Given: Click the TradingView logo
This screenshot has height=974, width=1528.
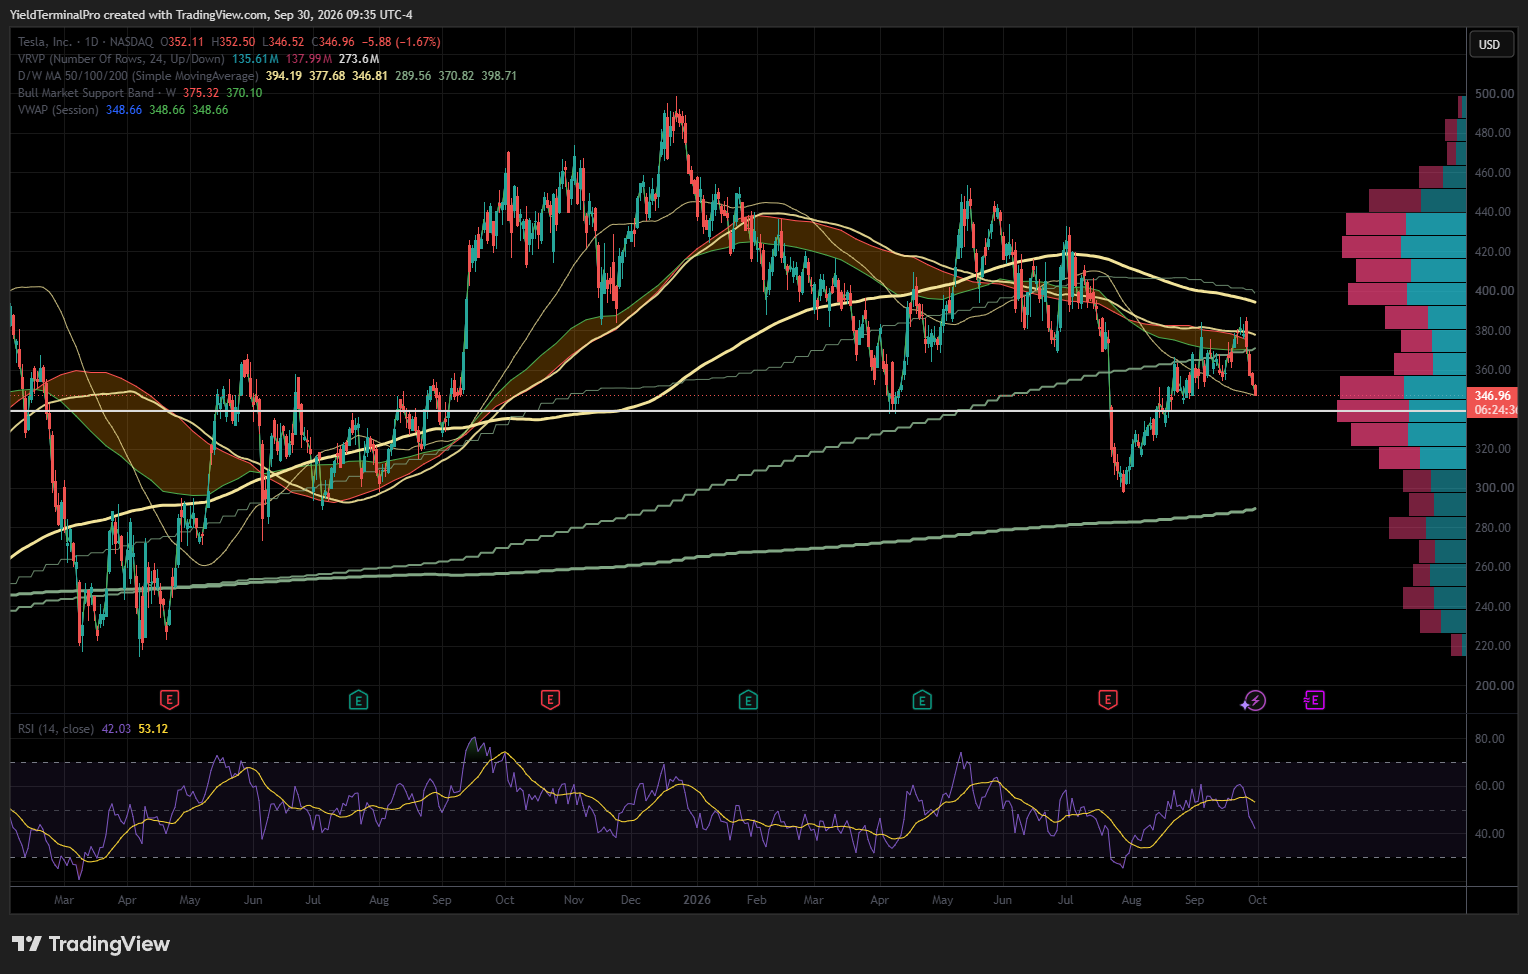Looking at the screenshot, I should [x=91, y=944].
